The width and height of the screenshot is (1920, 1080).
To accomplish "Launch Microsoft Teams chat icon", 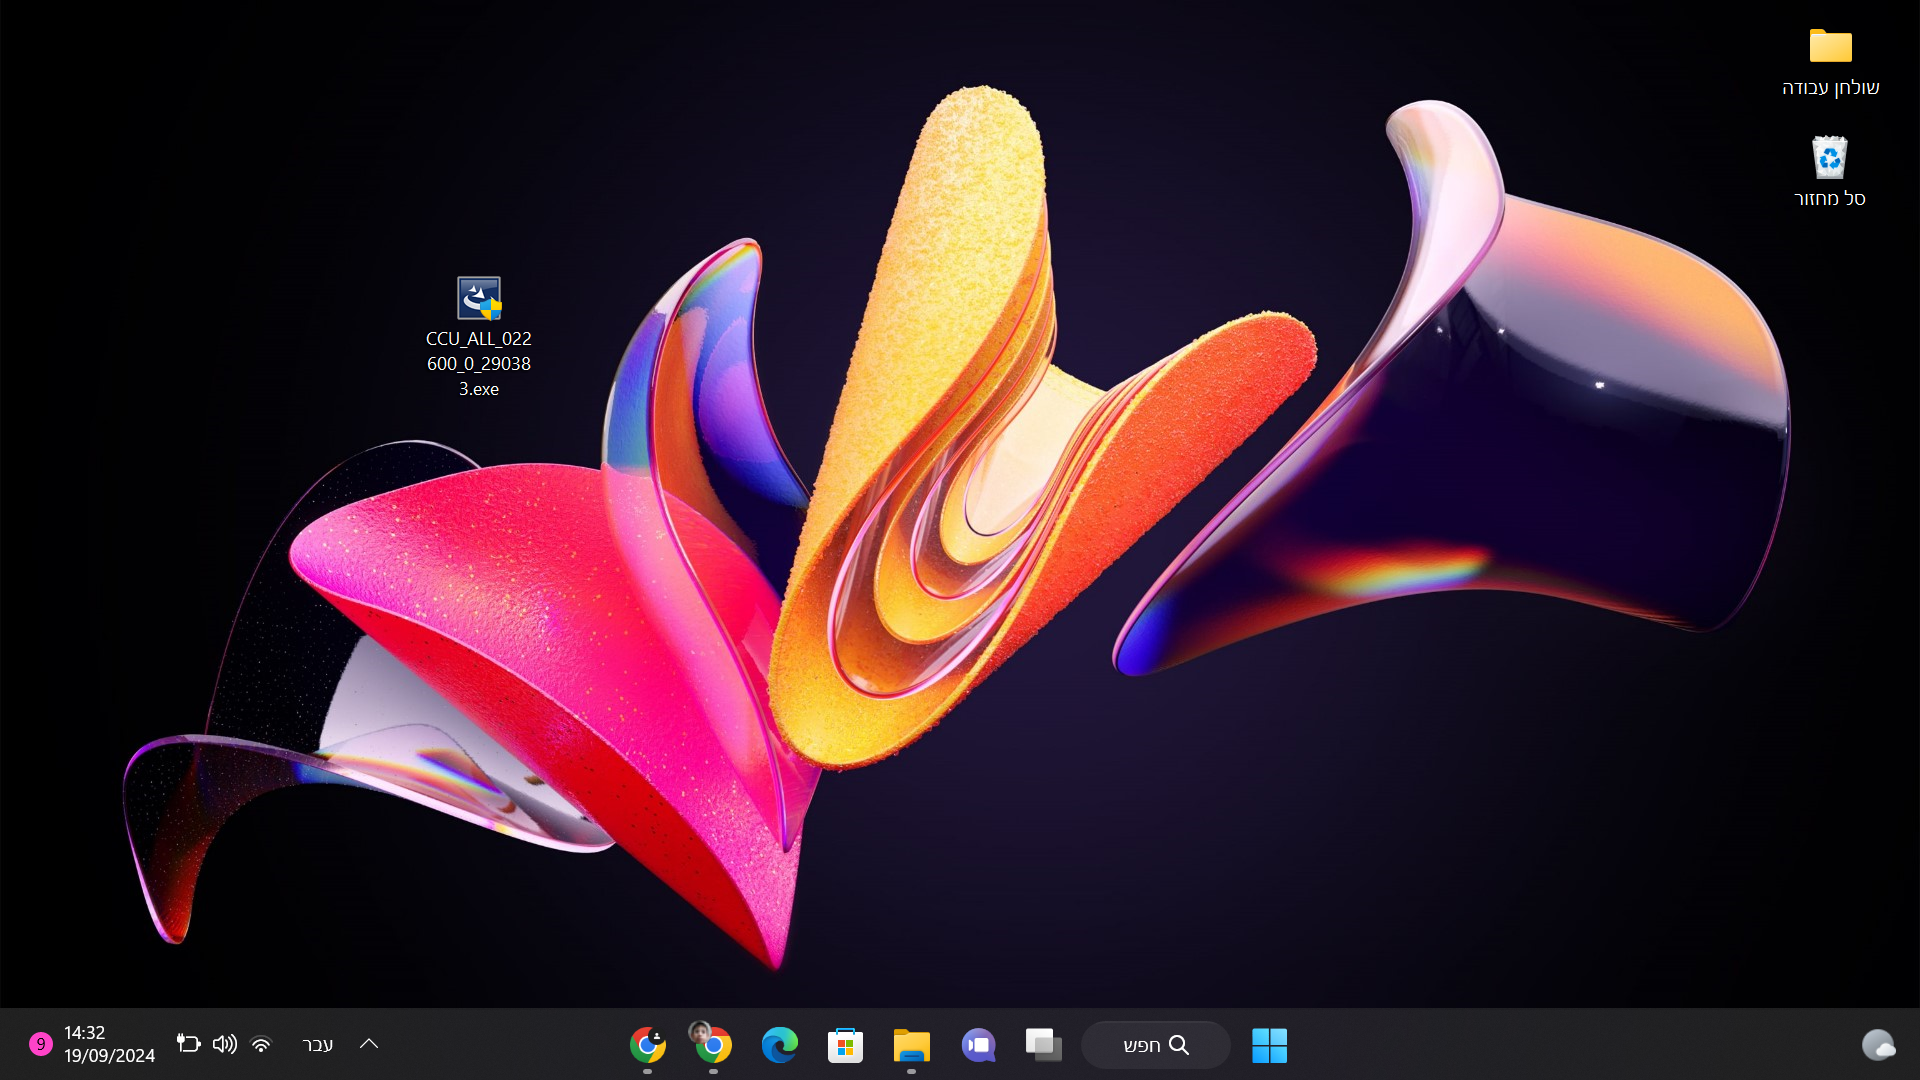I will tap(978, 1045).
